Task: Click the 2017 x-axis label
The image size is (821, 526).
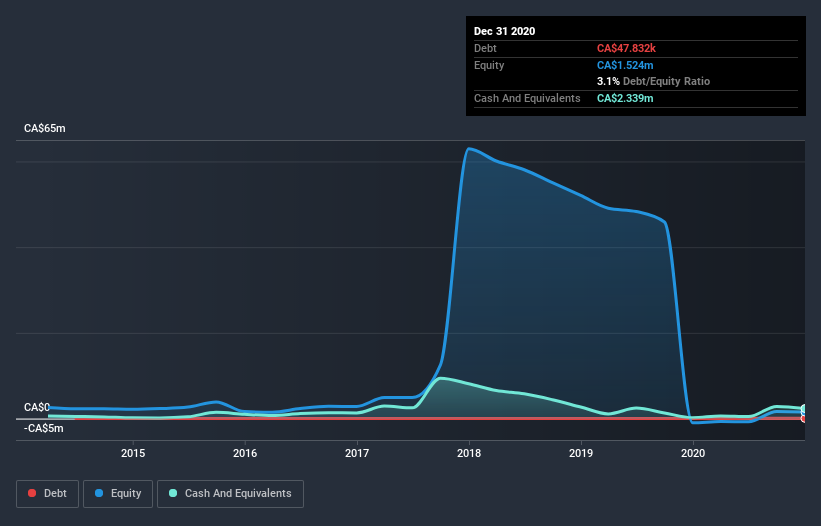Action: (357, 453)
